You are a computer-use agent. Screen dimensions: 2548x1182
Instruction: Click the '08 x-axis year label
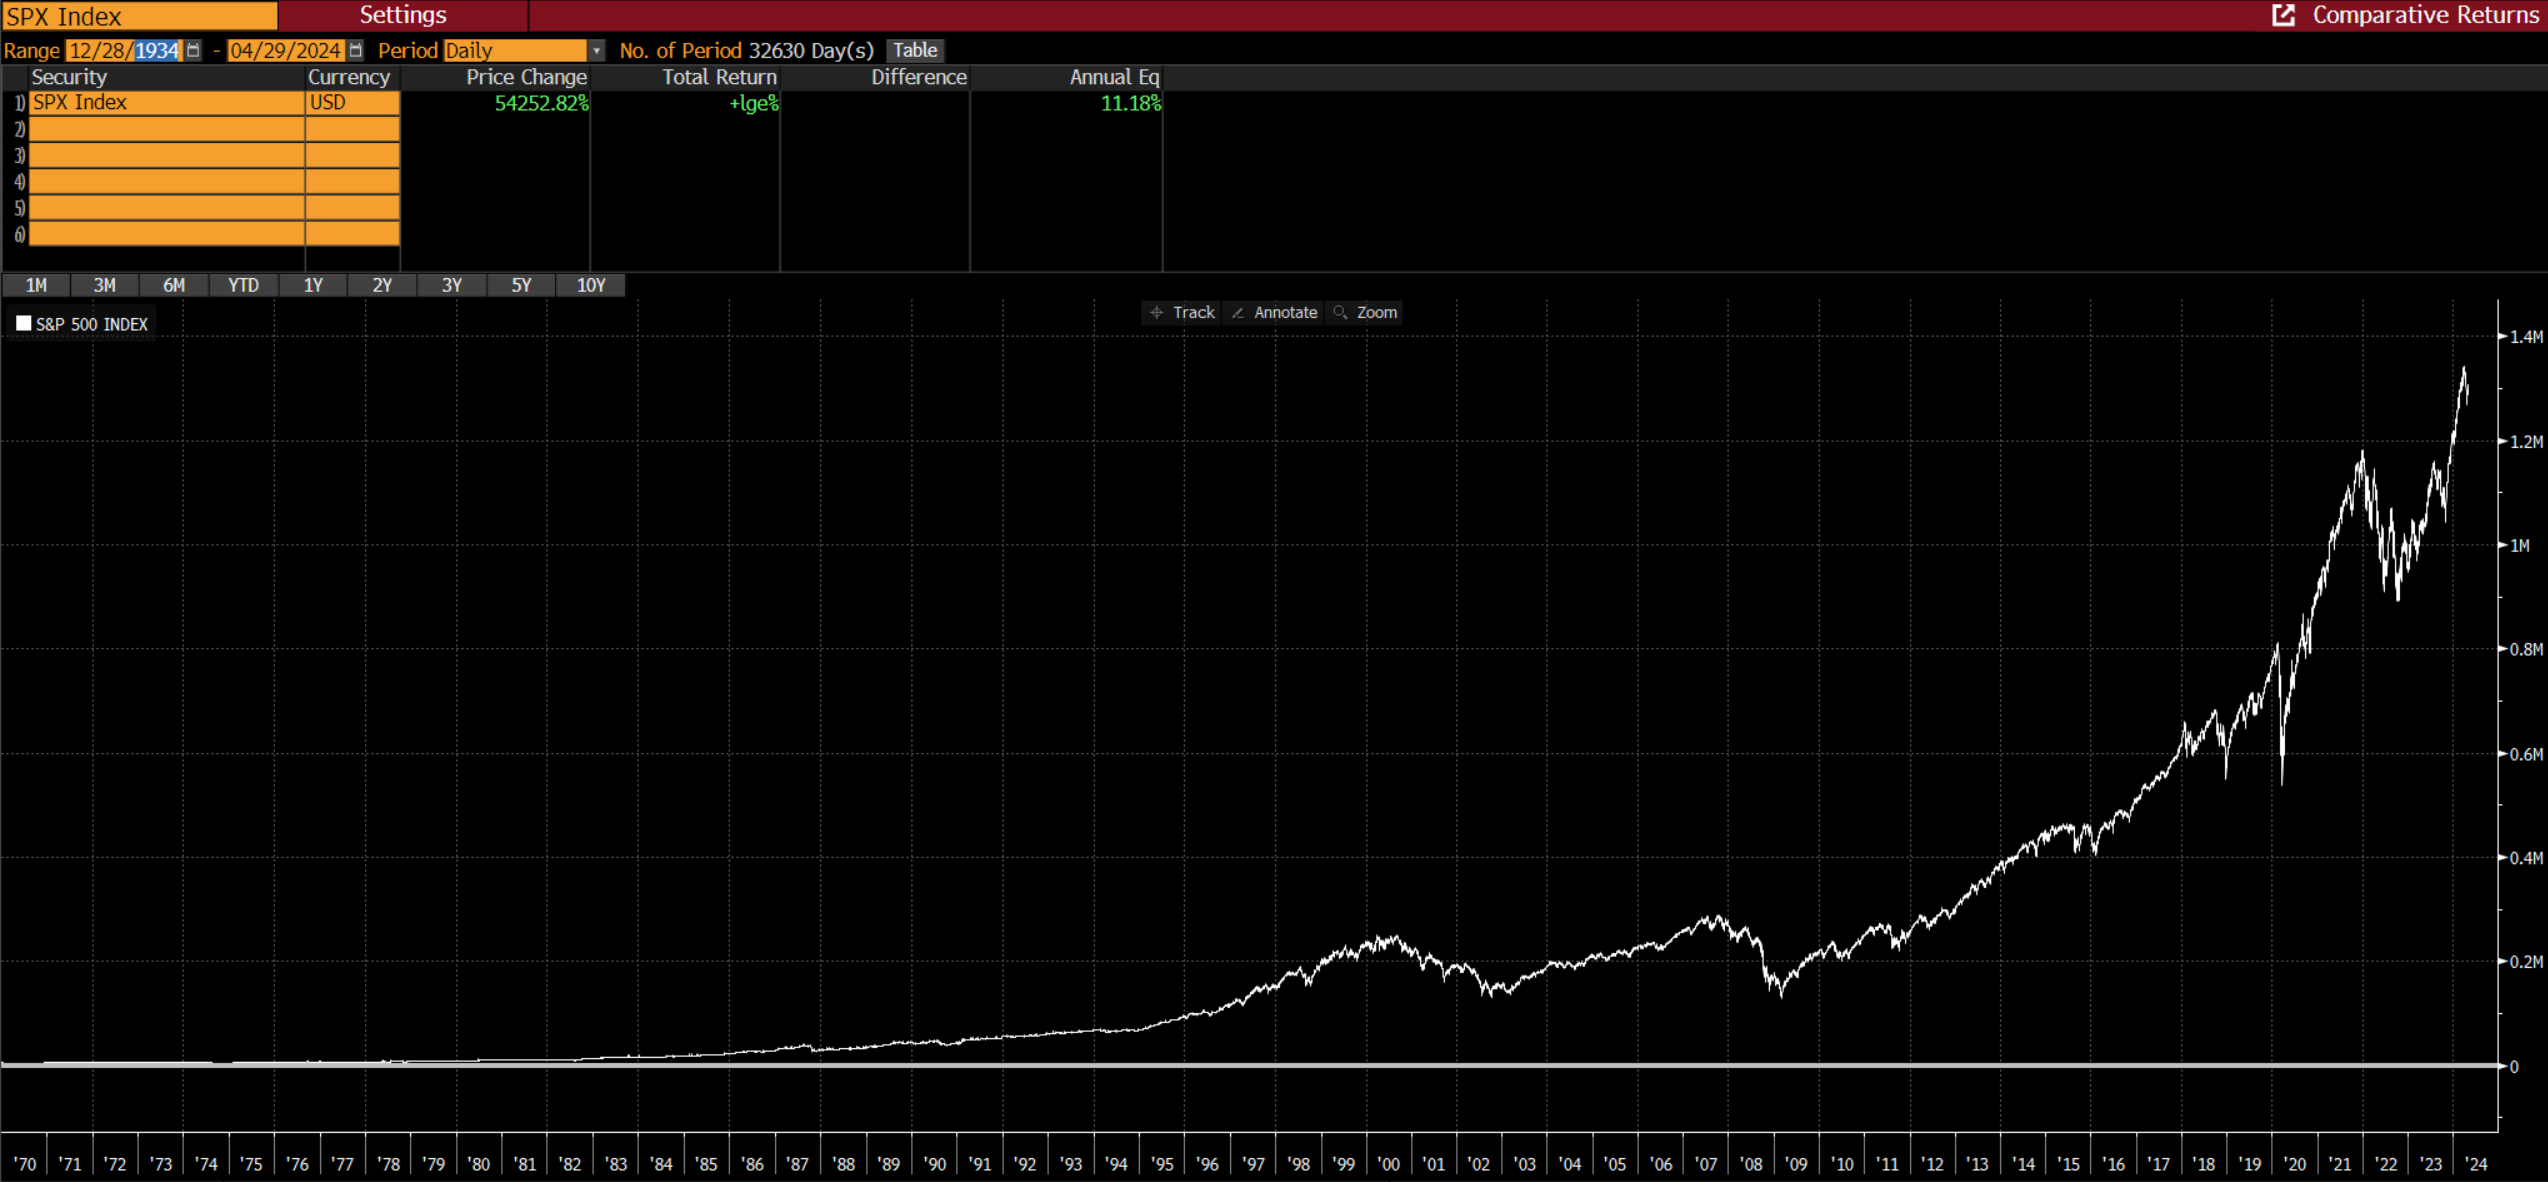tap(1750, 1164)
